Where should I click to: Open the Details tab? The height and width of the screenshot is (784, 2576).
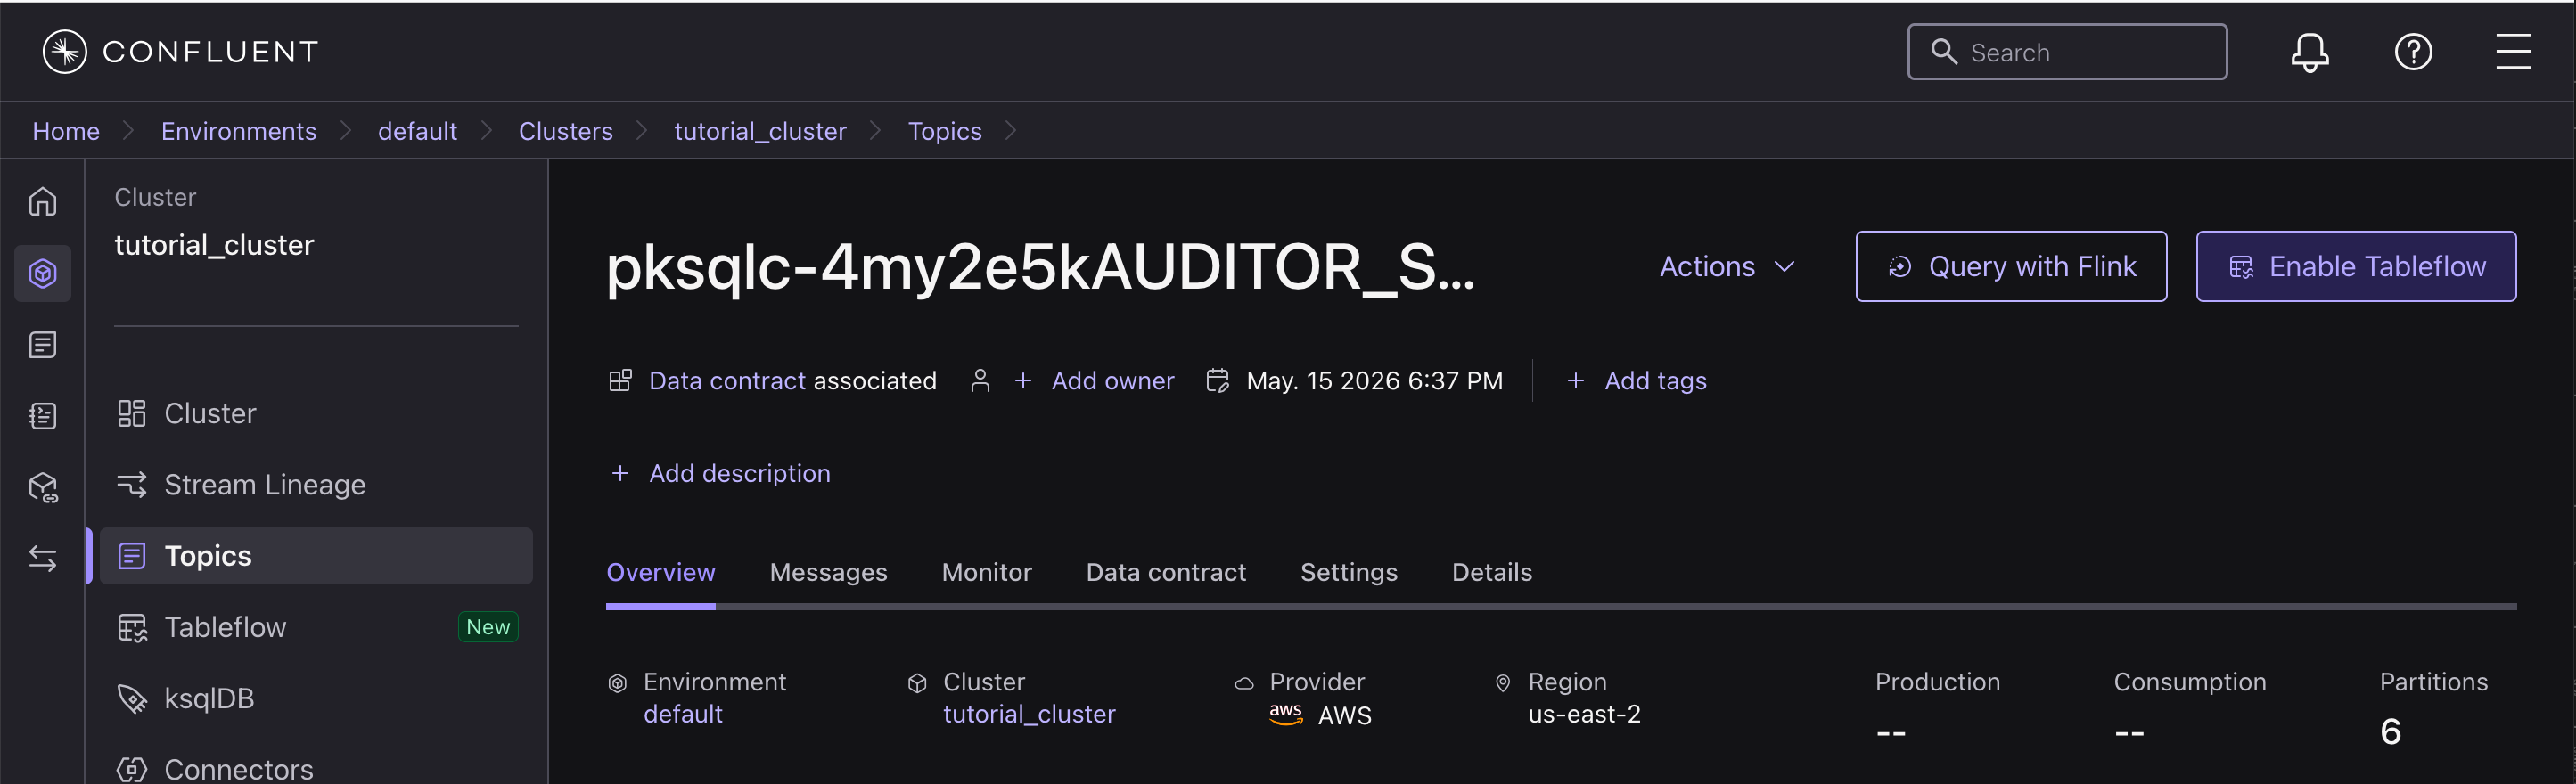[1492, 572]
